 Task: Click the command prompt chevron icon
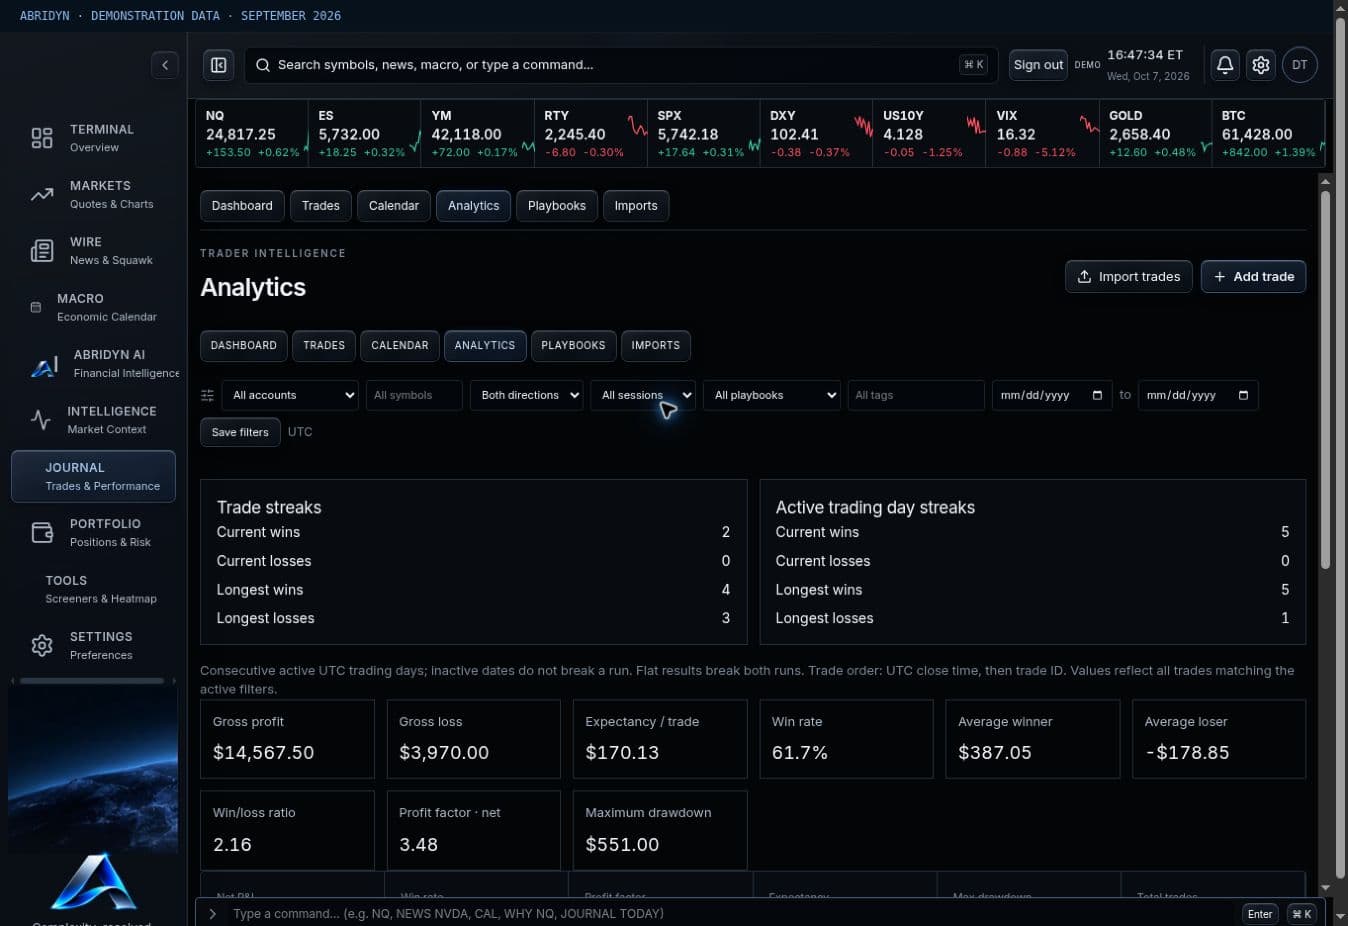(x=212, y=914)
